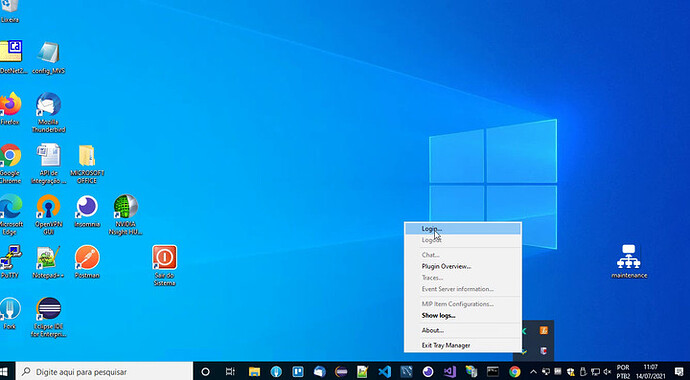Image resolution: width=690 pixels, height=380 pixels.
Task: Open Cortana circle on the taskbar
Action: (205, 371)
